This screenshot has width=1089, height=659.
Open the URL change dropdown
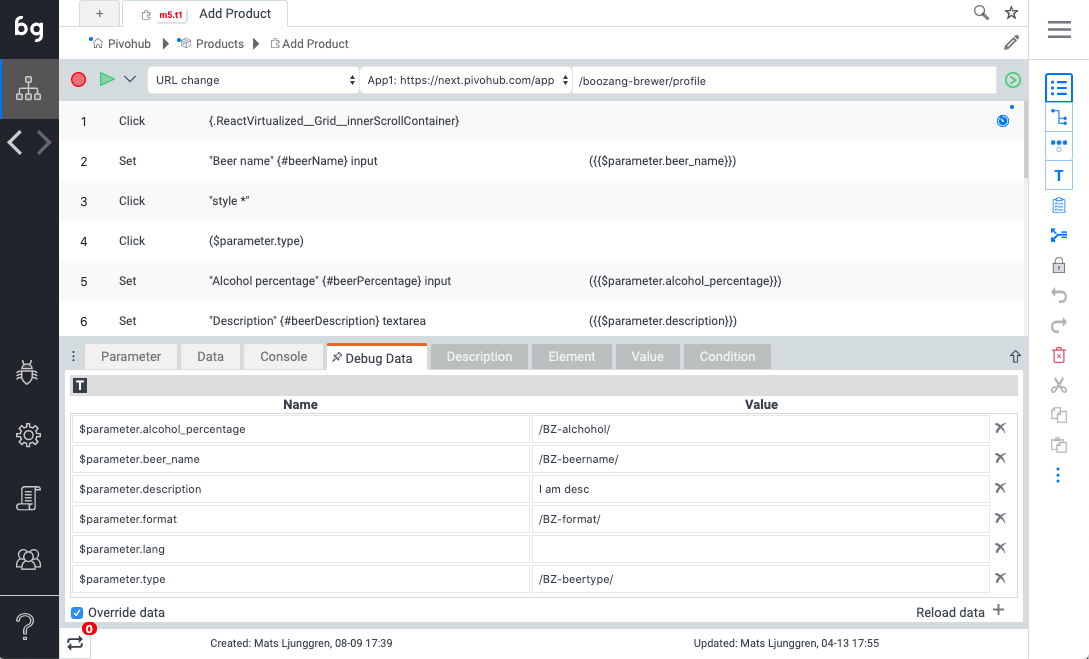(x=253, y=79)
